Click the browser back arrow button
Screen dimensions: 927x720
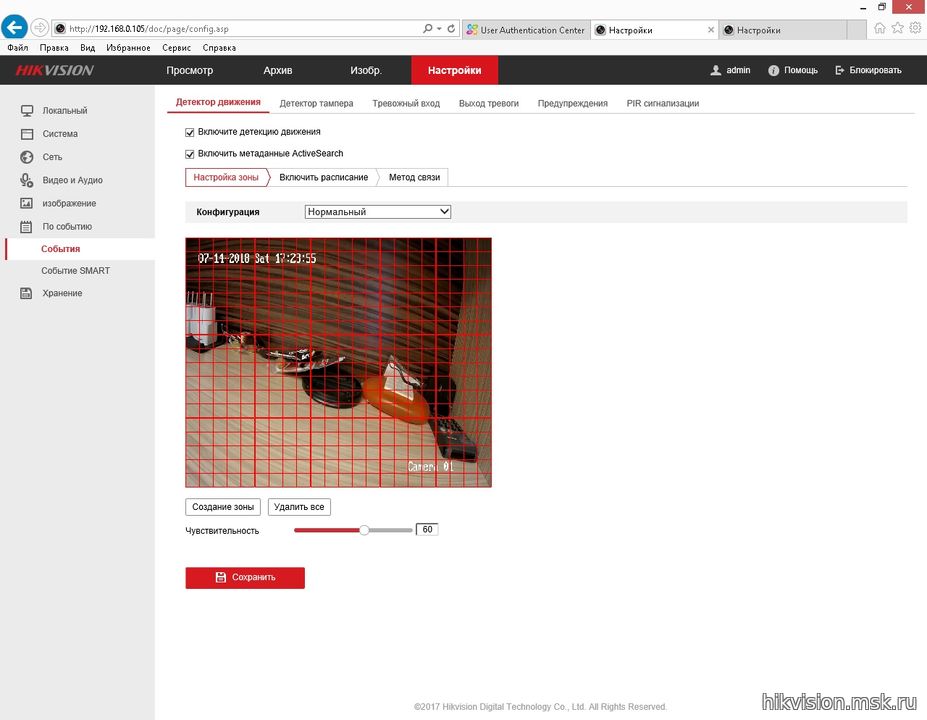pos(14,27)
